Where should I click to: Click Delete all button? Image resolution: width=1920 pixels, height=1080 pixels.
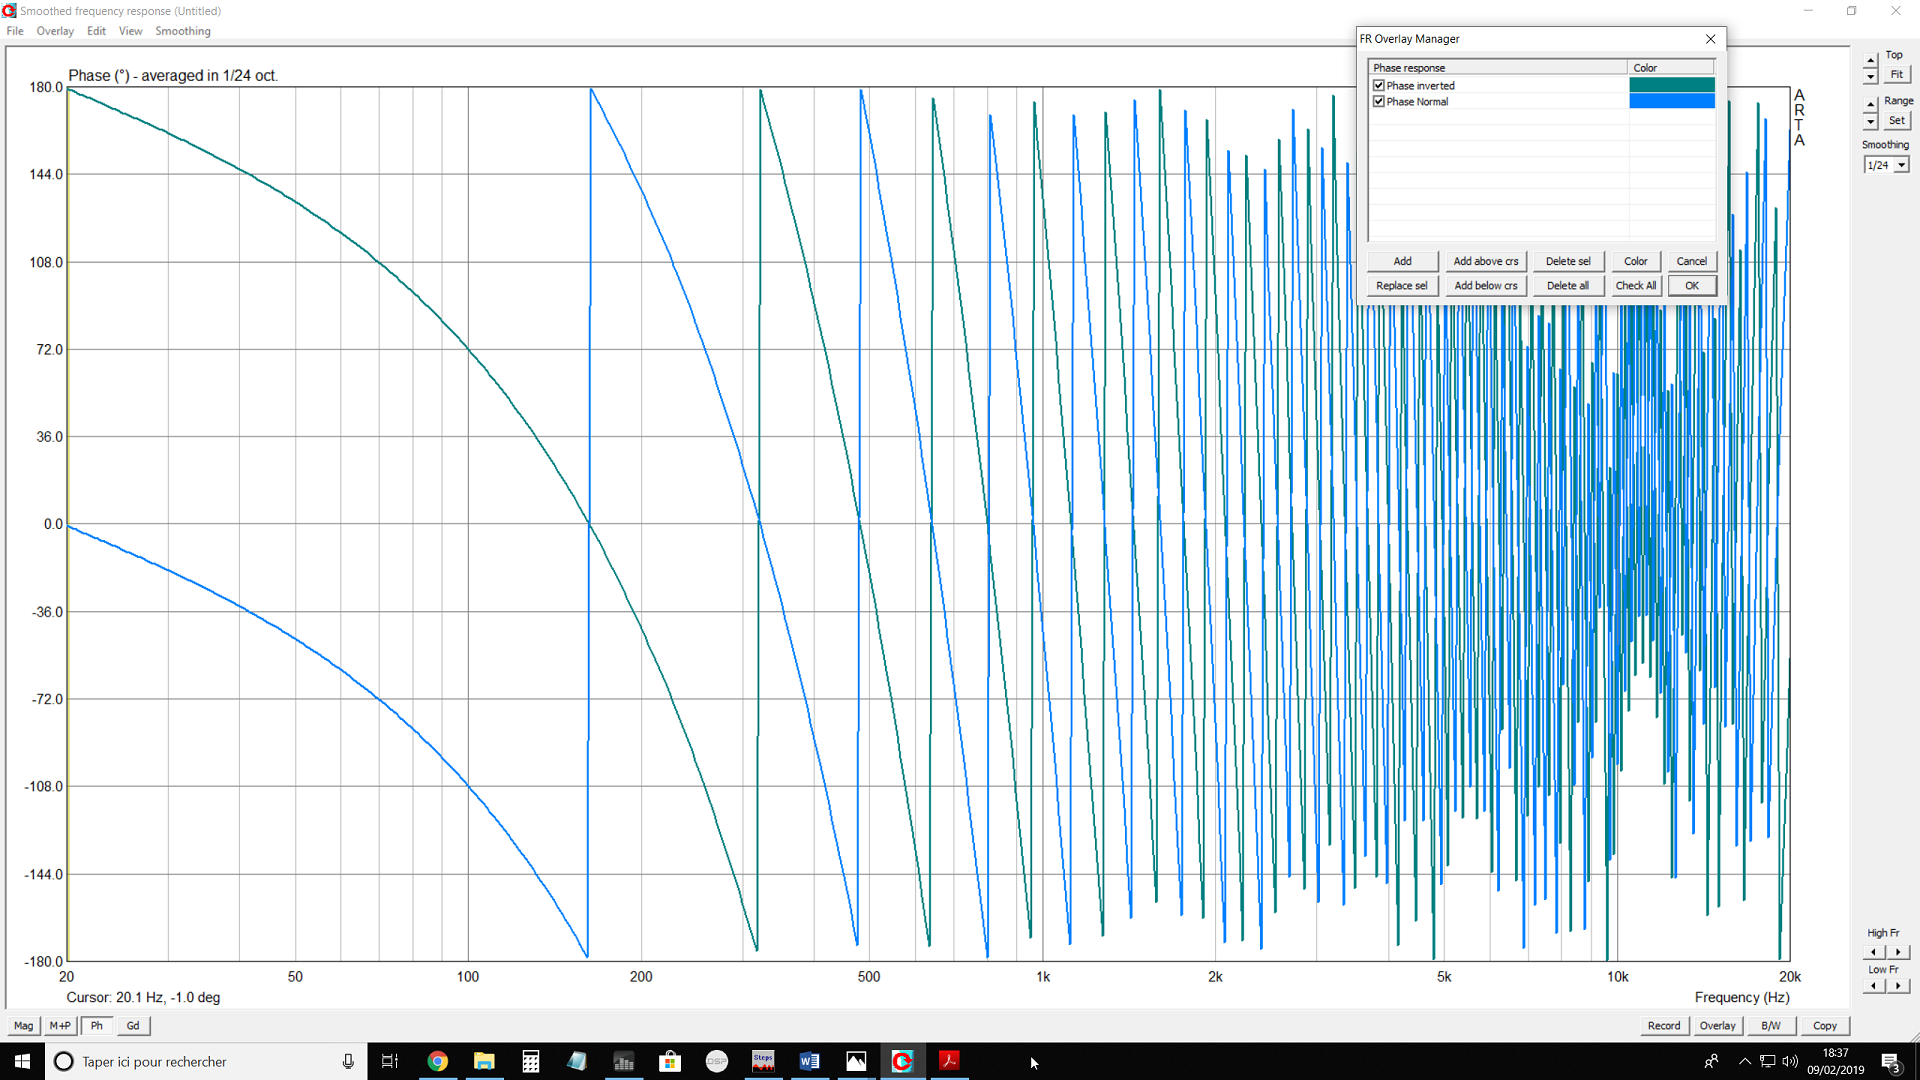(x=1567, y=286)
